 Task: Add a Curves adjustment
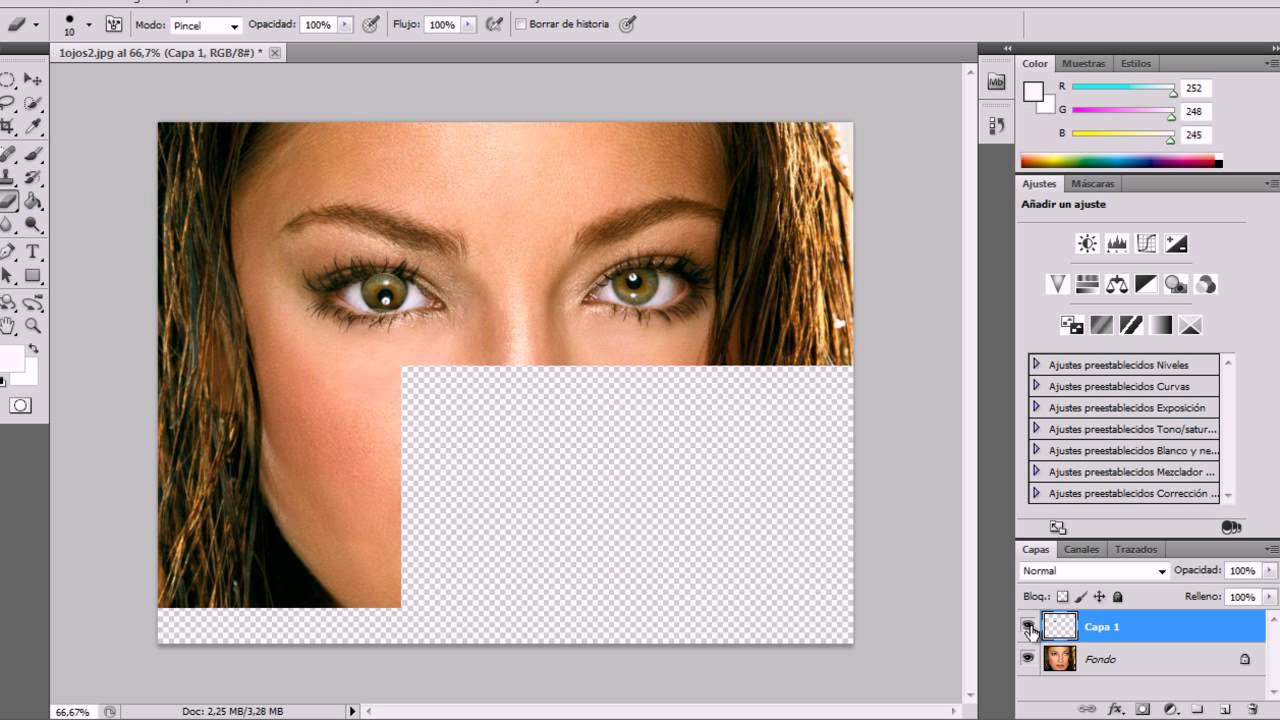1147,243
